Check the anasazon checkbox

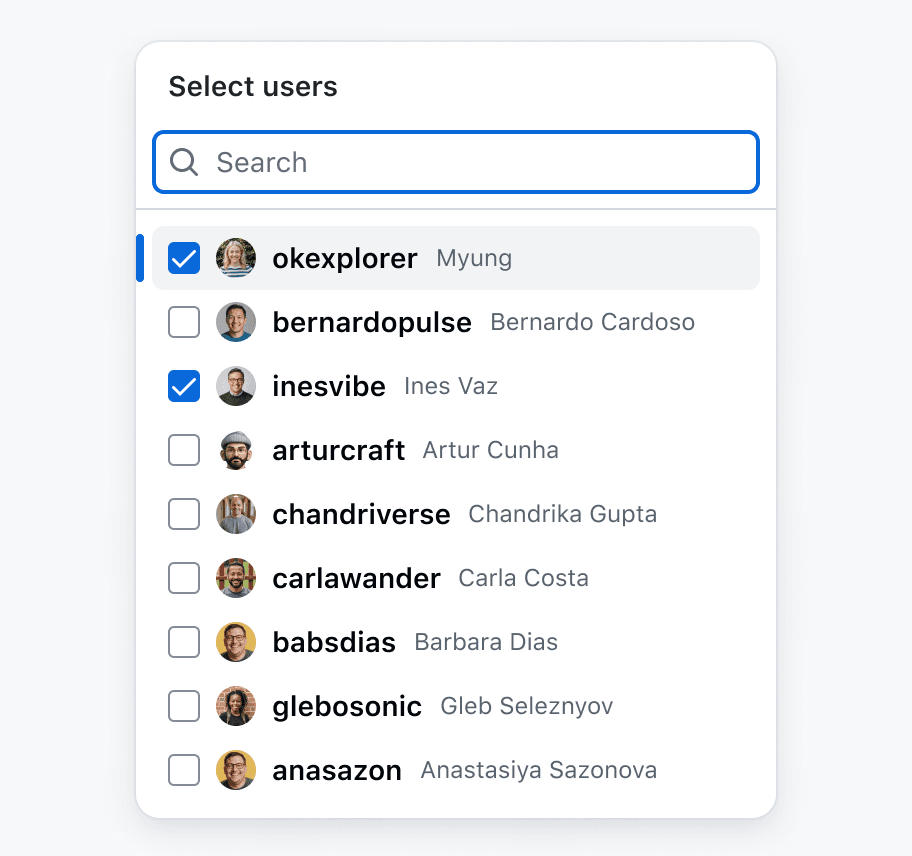184,770
